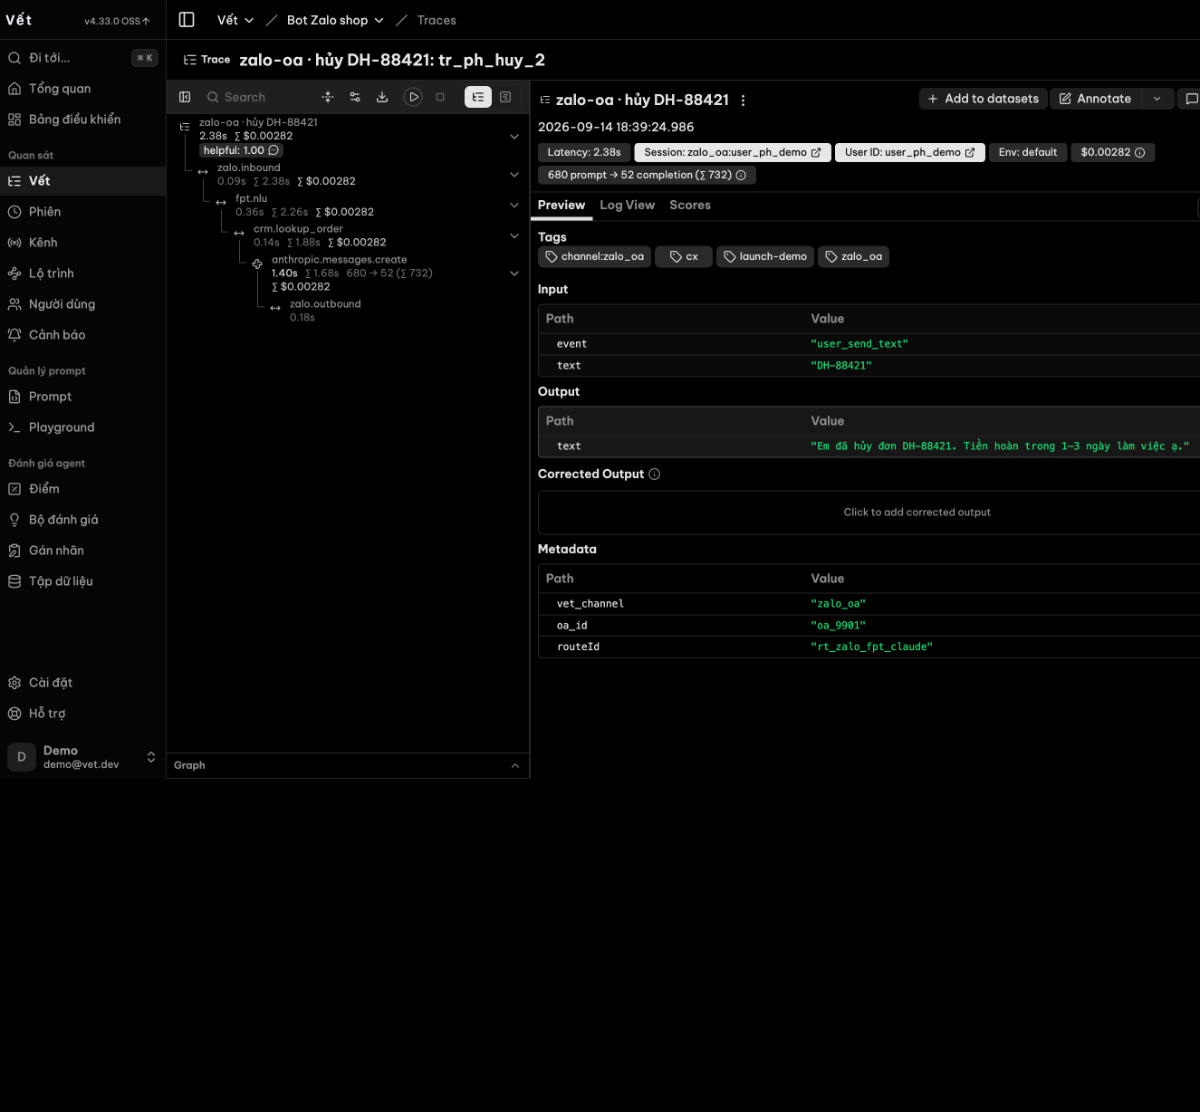Switch to tree view toggle
Screen dimensions: 1200x1112
point(478,97)
